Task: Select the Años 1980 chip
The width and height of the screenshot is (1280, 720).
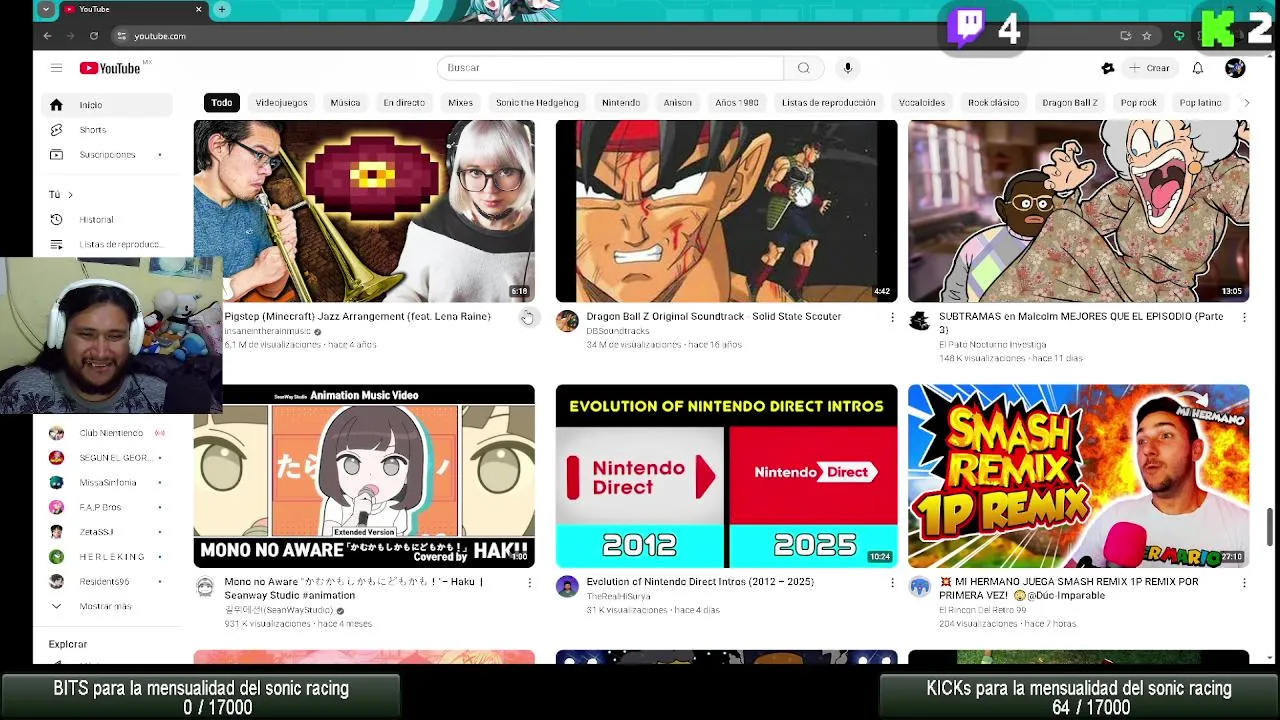Action: pos(737,102)
